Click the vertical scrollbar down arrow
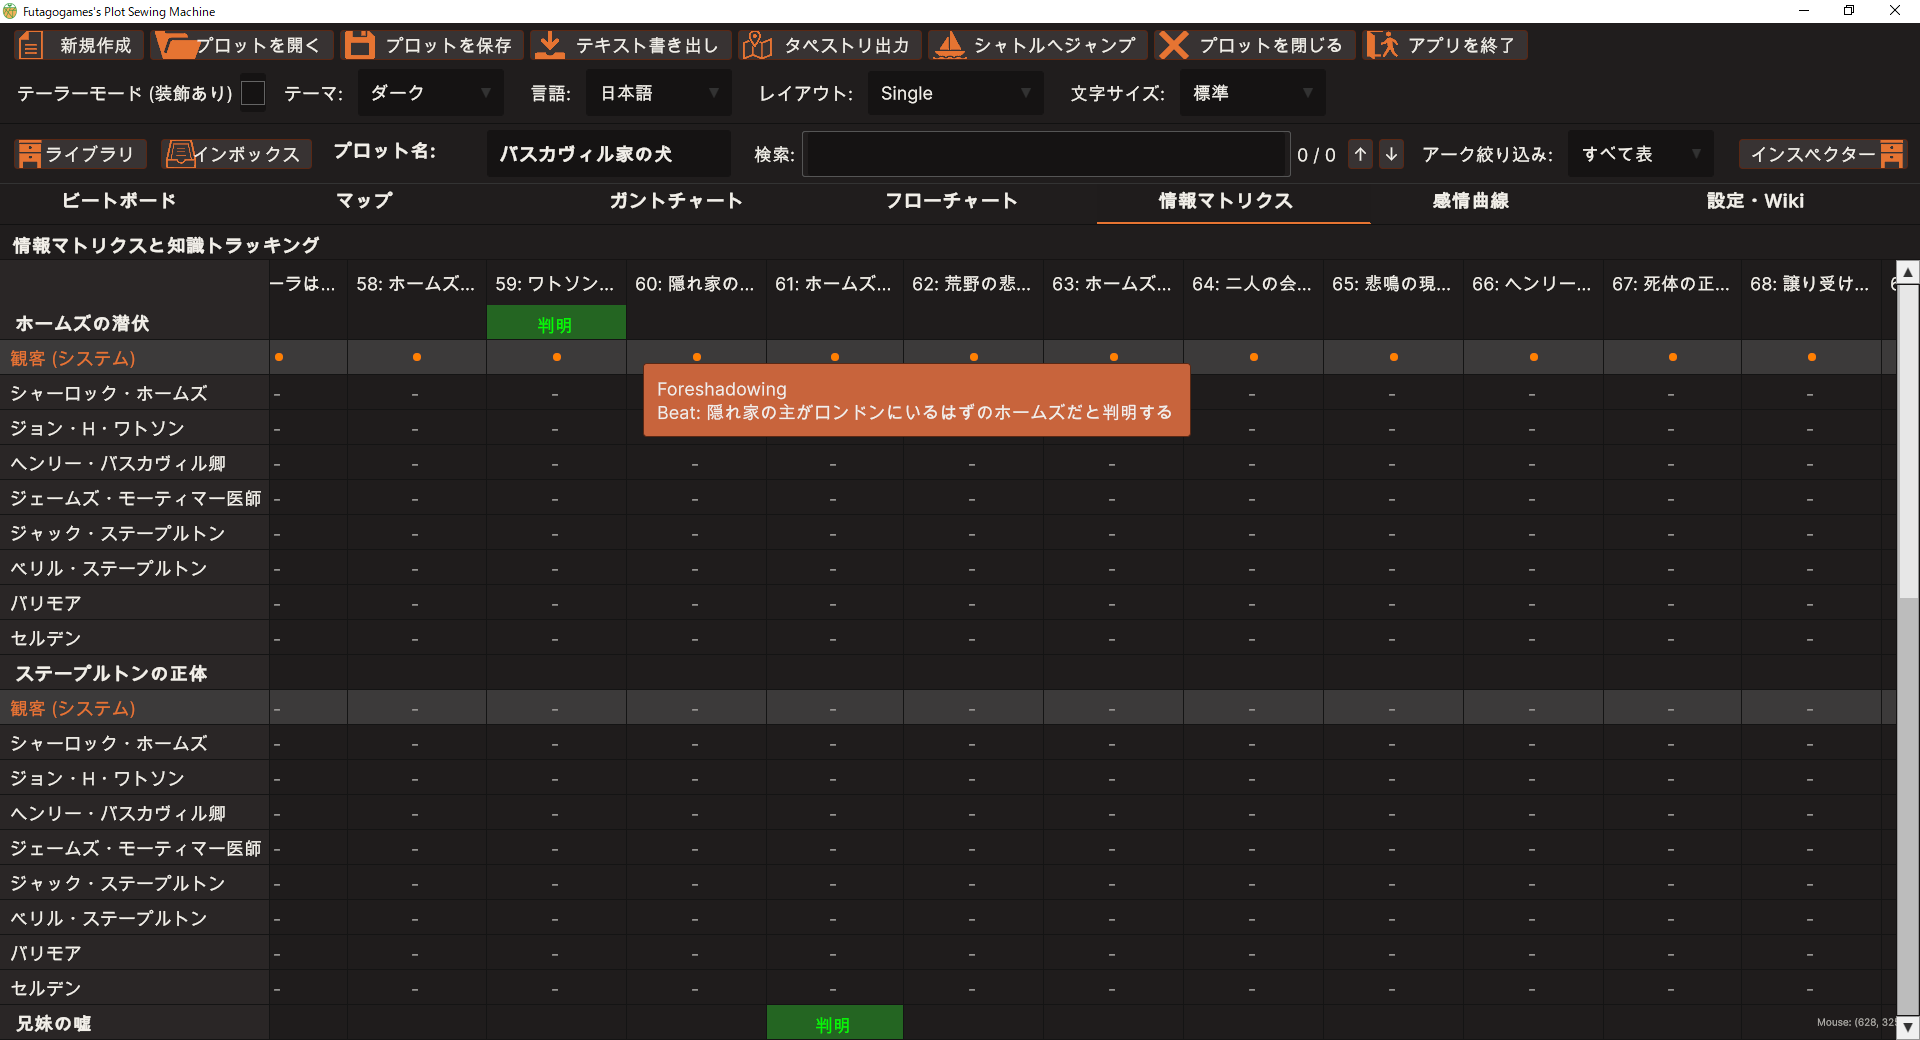The width and height of the screenshot is (1920, 1040). pos(1908,1027)
